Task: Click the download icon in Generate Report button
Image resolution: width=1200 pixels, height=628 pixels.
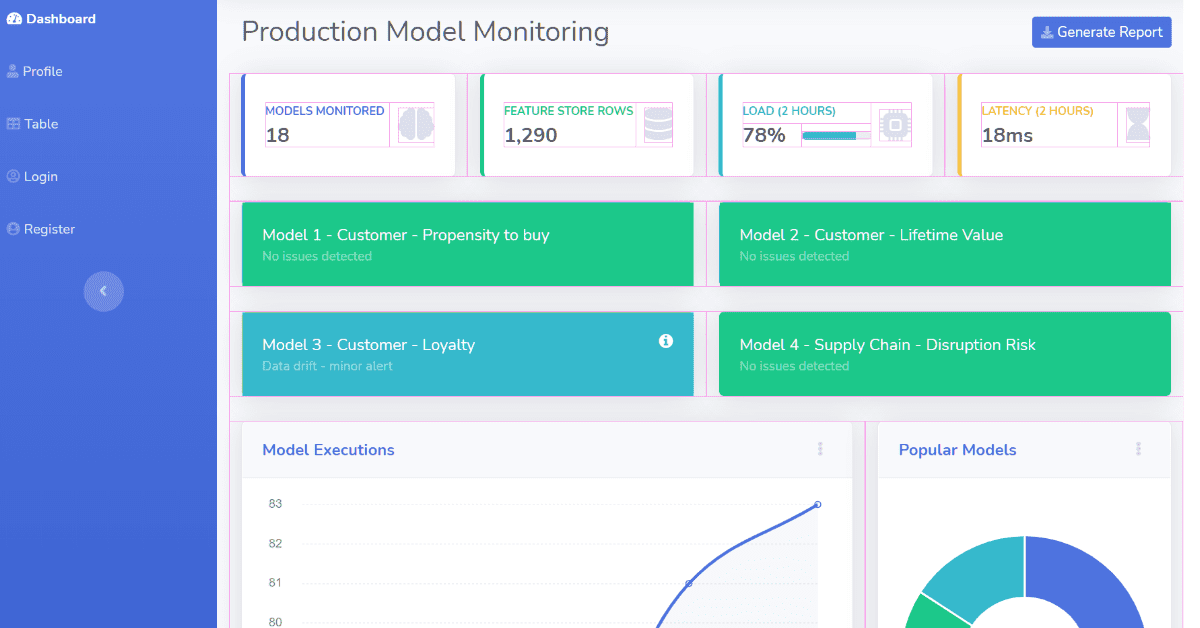Action: (x=1047, y=32)
